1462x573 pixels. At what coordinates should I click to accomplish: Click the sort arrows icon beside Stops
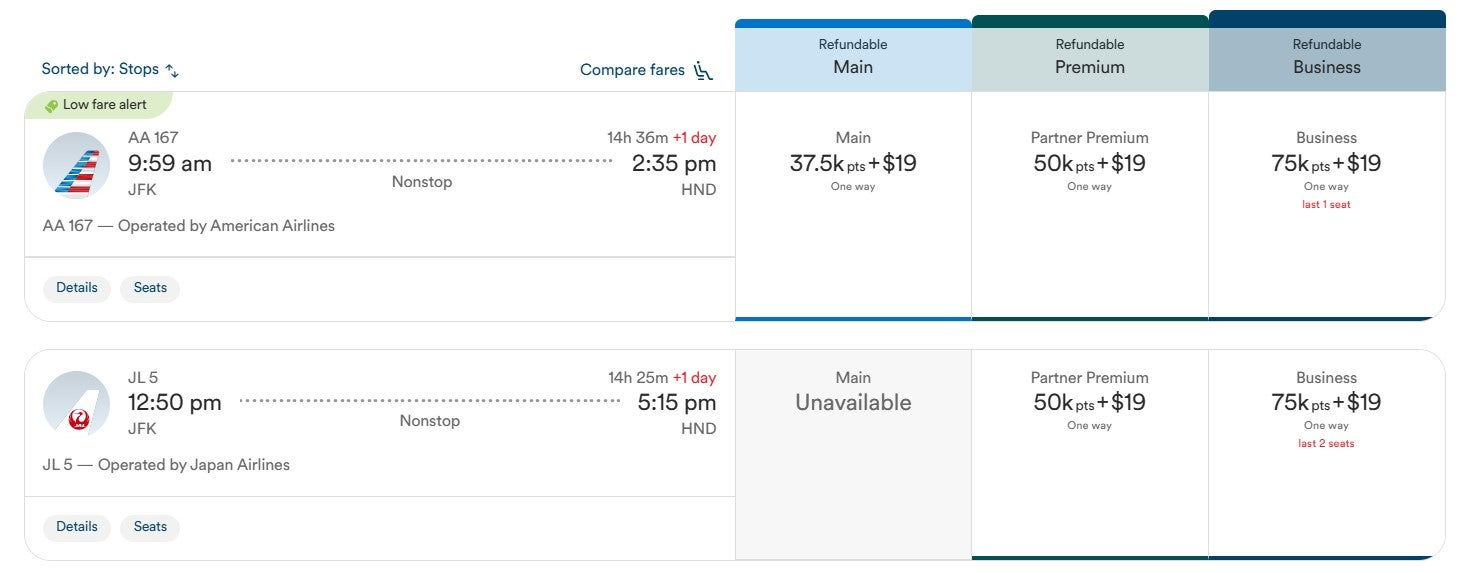tap(172, 70)
